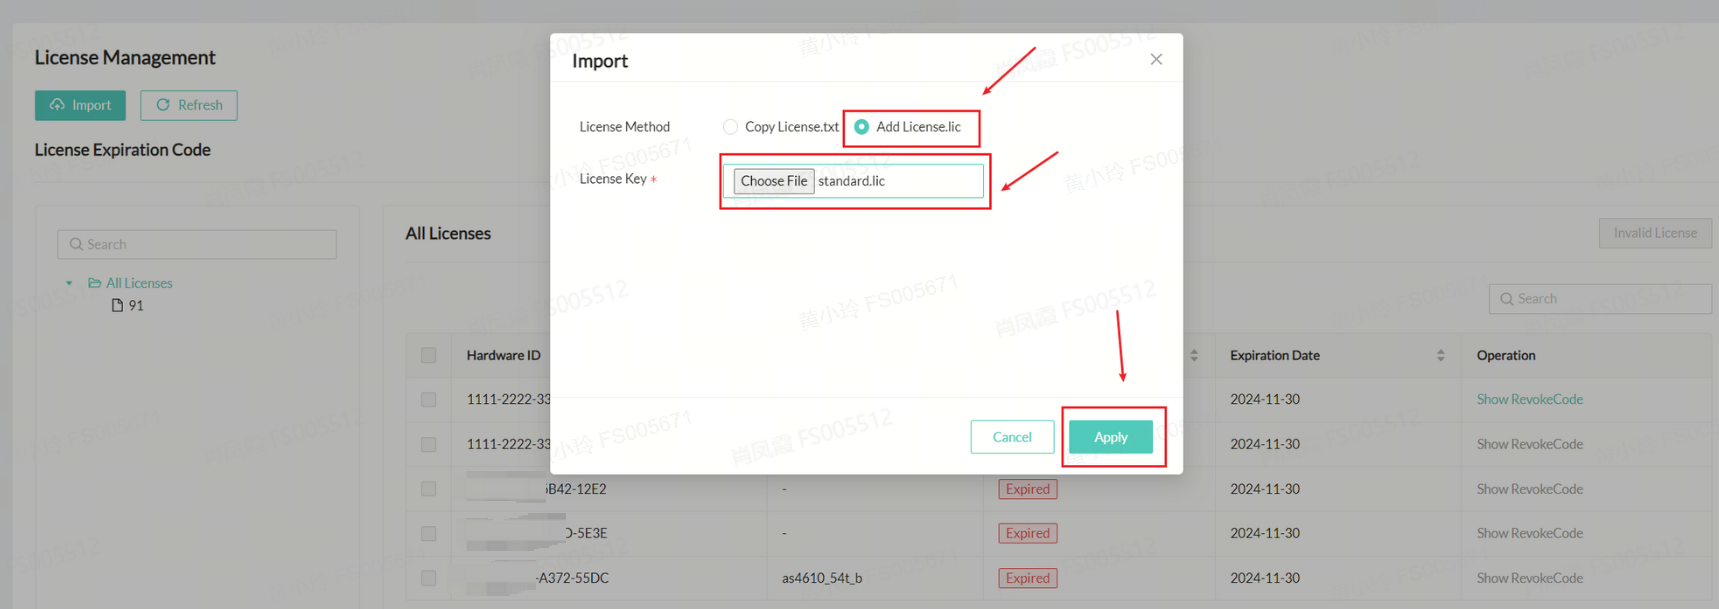Cancel the Import dialog
Viewport: 1719px width, 609px height.
1012,437
